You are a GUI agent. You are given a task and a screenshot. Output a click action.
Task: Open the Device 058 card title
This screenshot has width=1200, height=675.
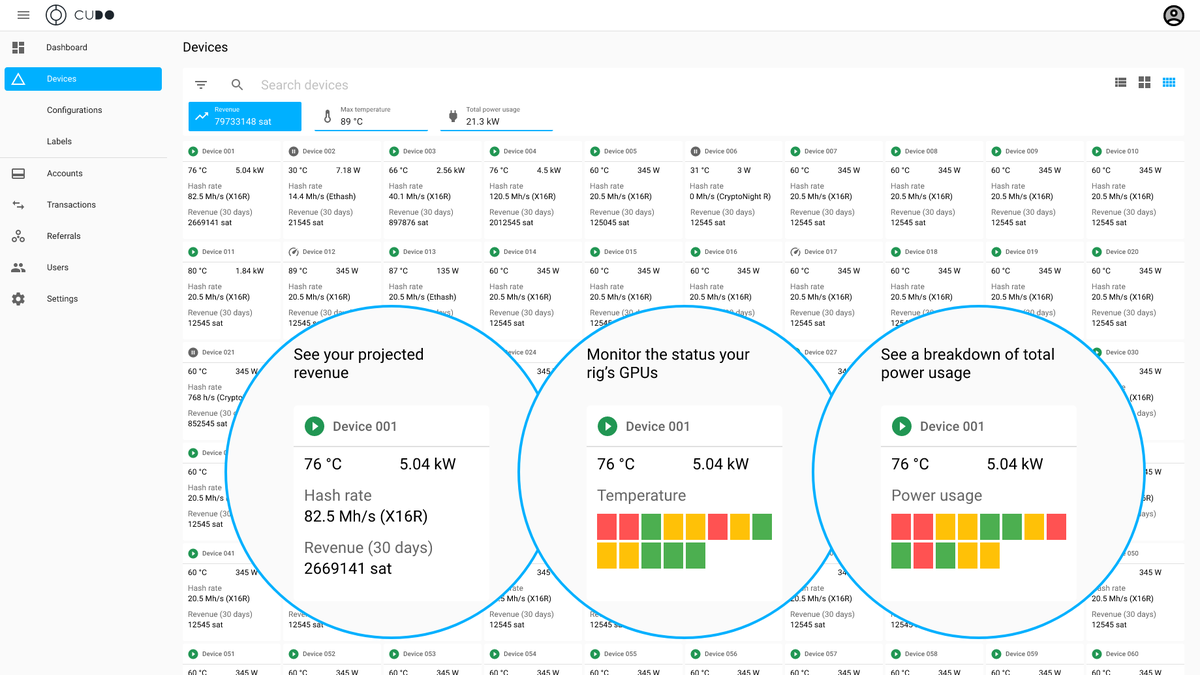[x=921, y=654]
